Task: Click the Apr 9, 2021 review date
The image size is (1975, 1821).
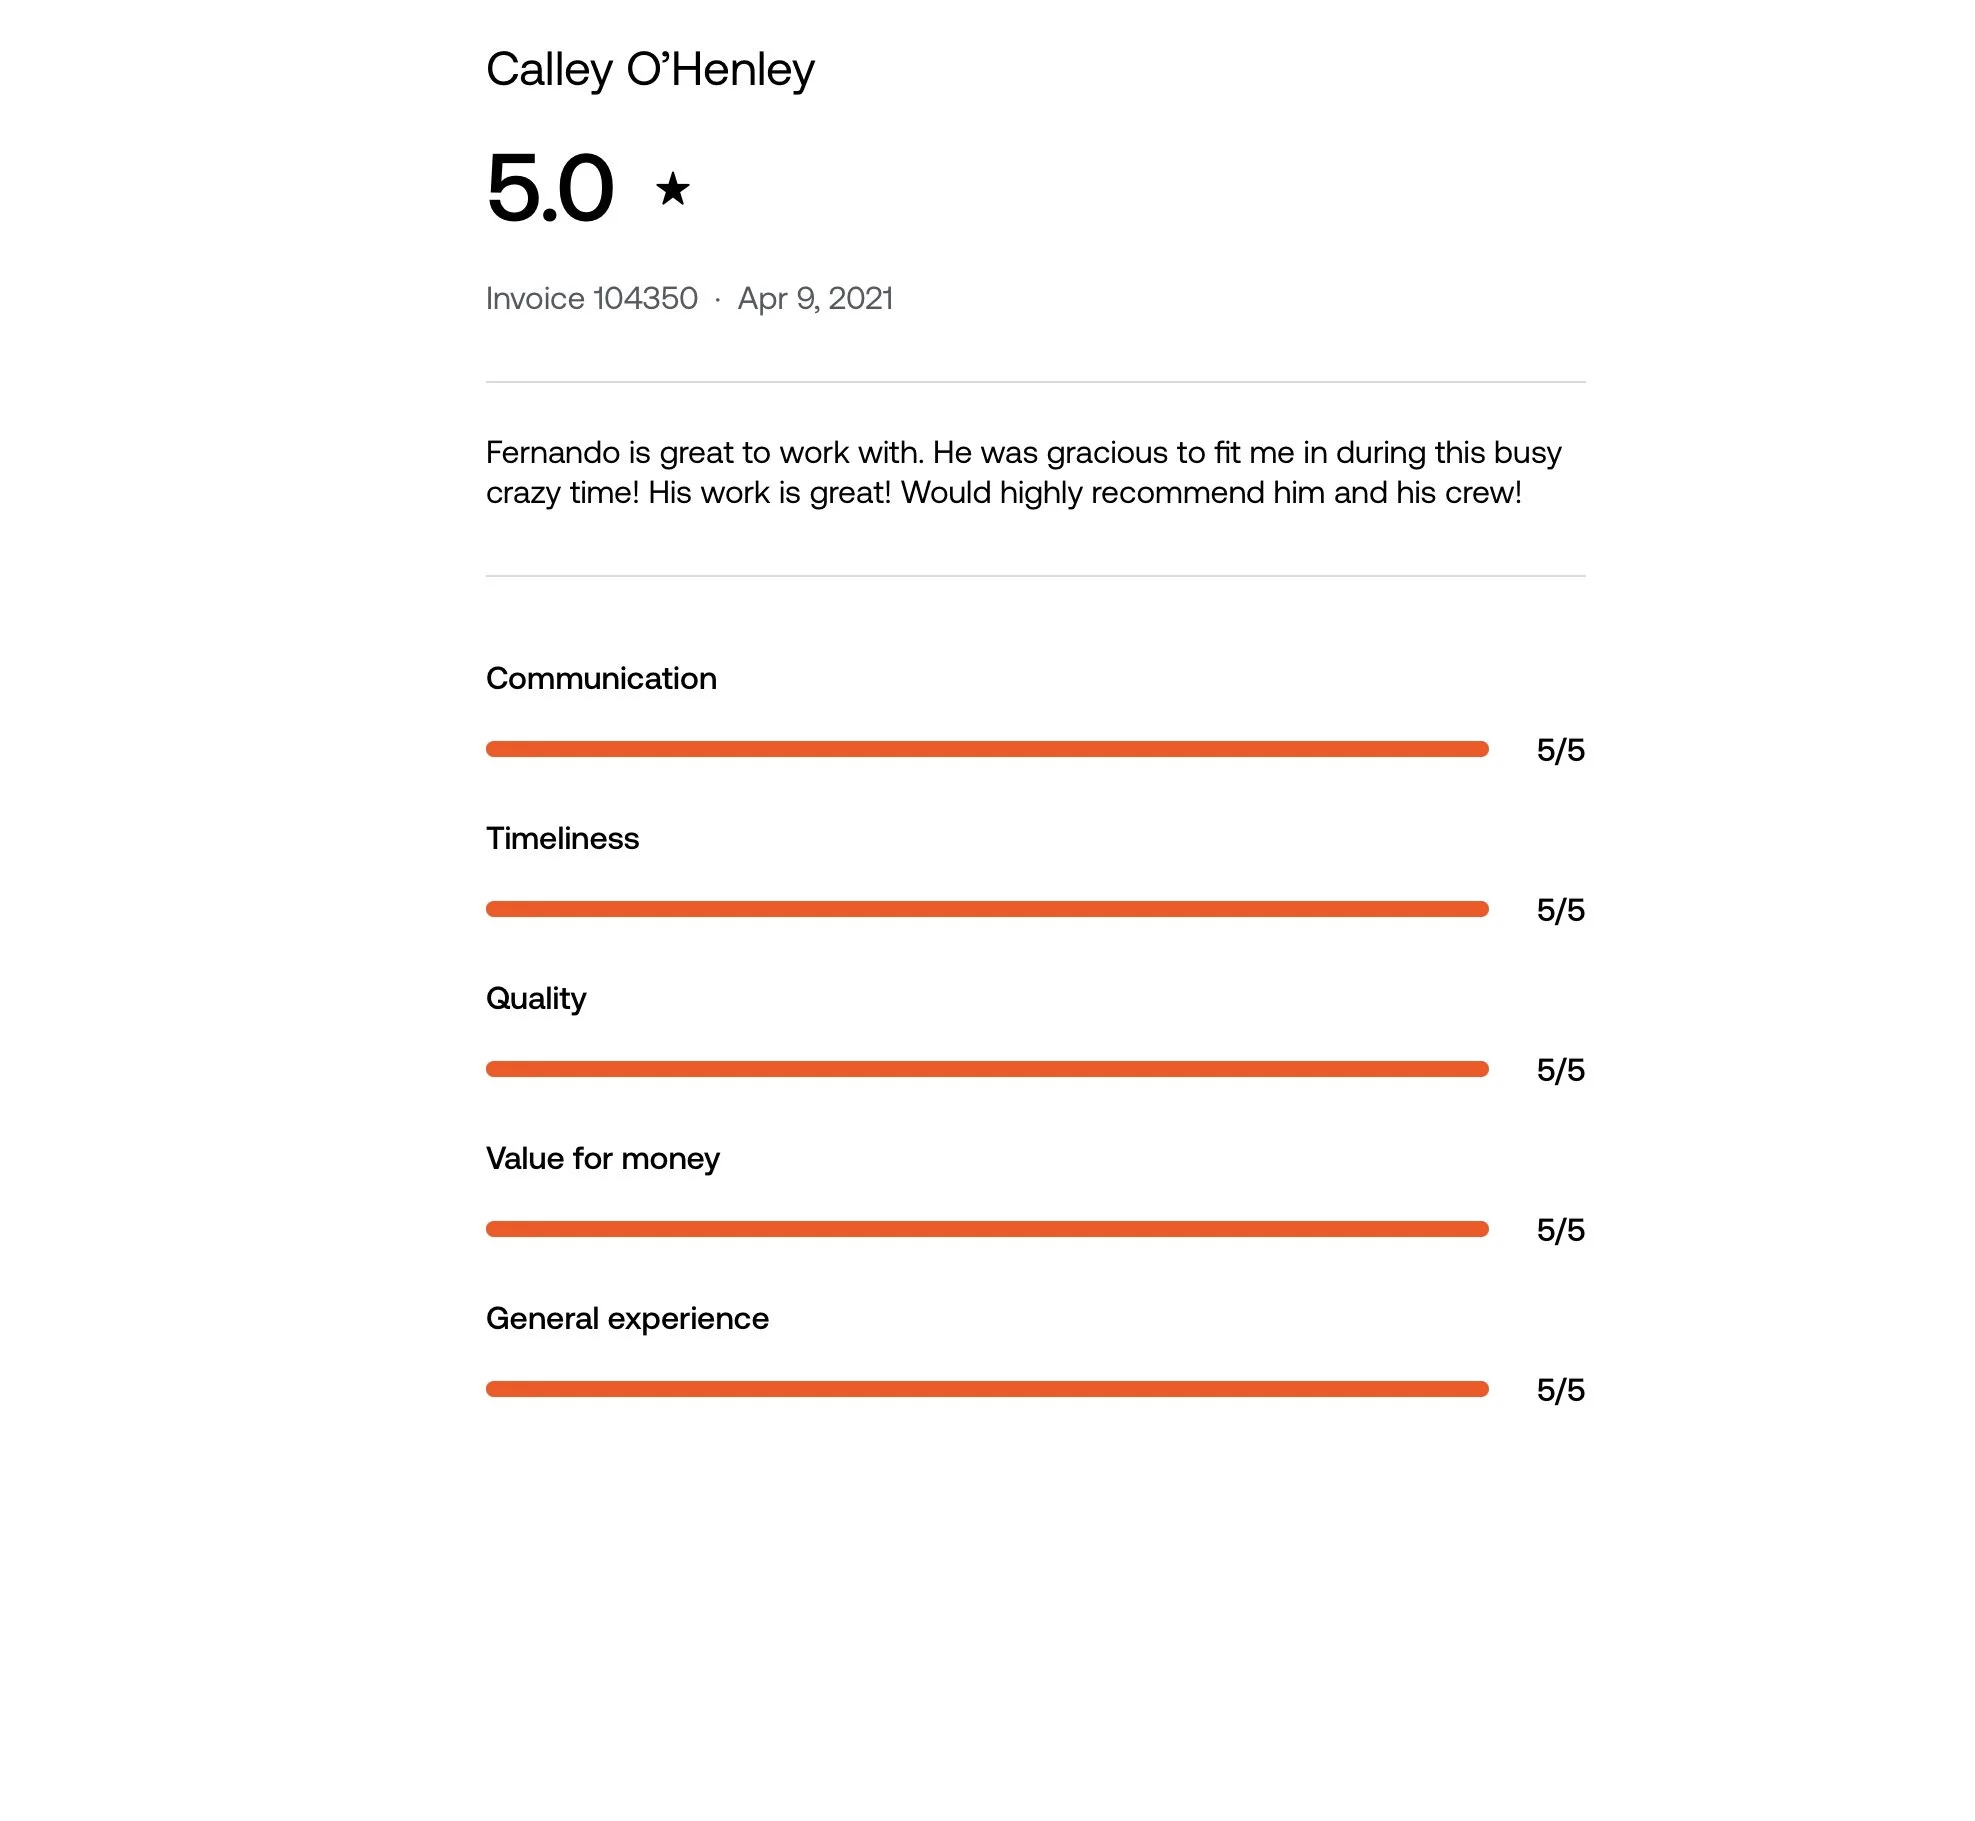Action: 815,298
